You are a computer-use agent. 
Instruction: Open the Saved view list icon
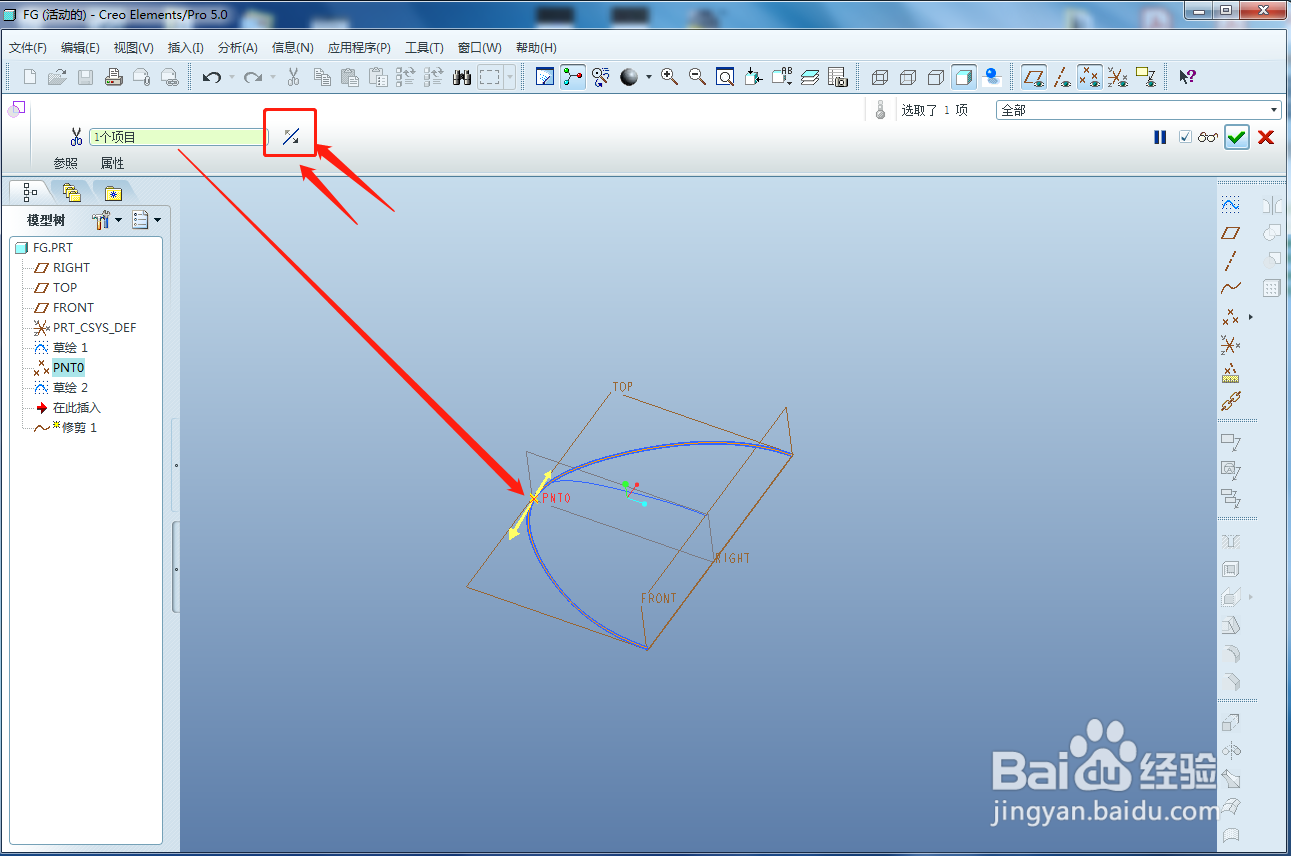(782, 77)
